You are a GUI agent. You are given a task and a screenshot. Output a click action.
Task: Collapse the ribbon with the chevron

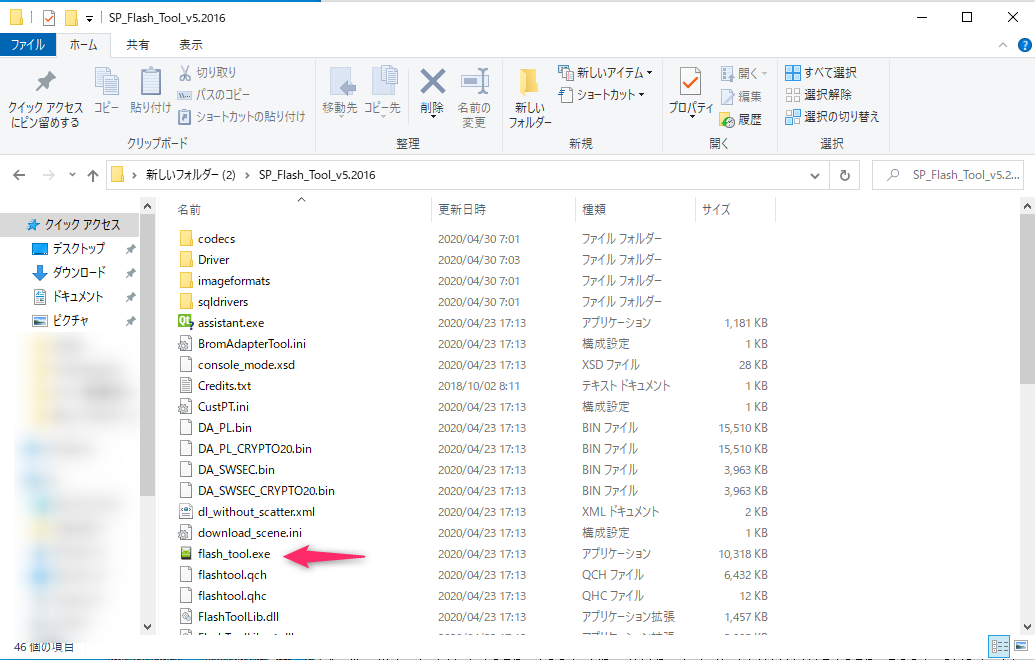(x=1003, y=45)
